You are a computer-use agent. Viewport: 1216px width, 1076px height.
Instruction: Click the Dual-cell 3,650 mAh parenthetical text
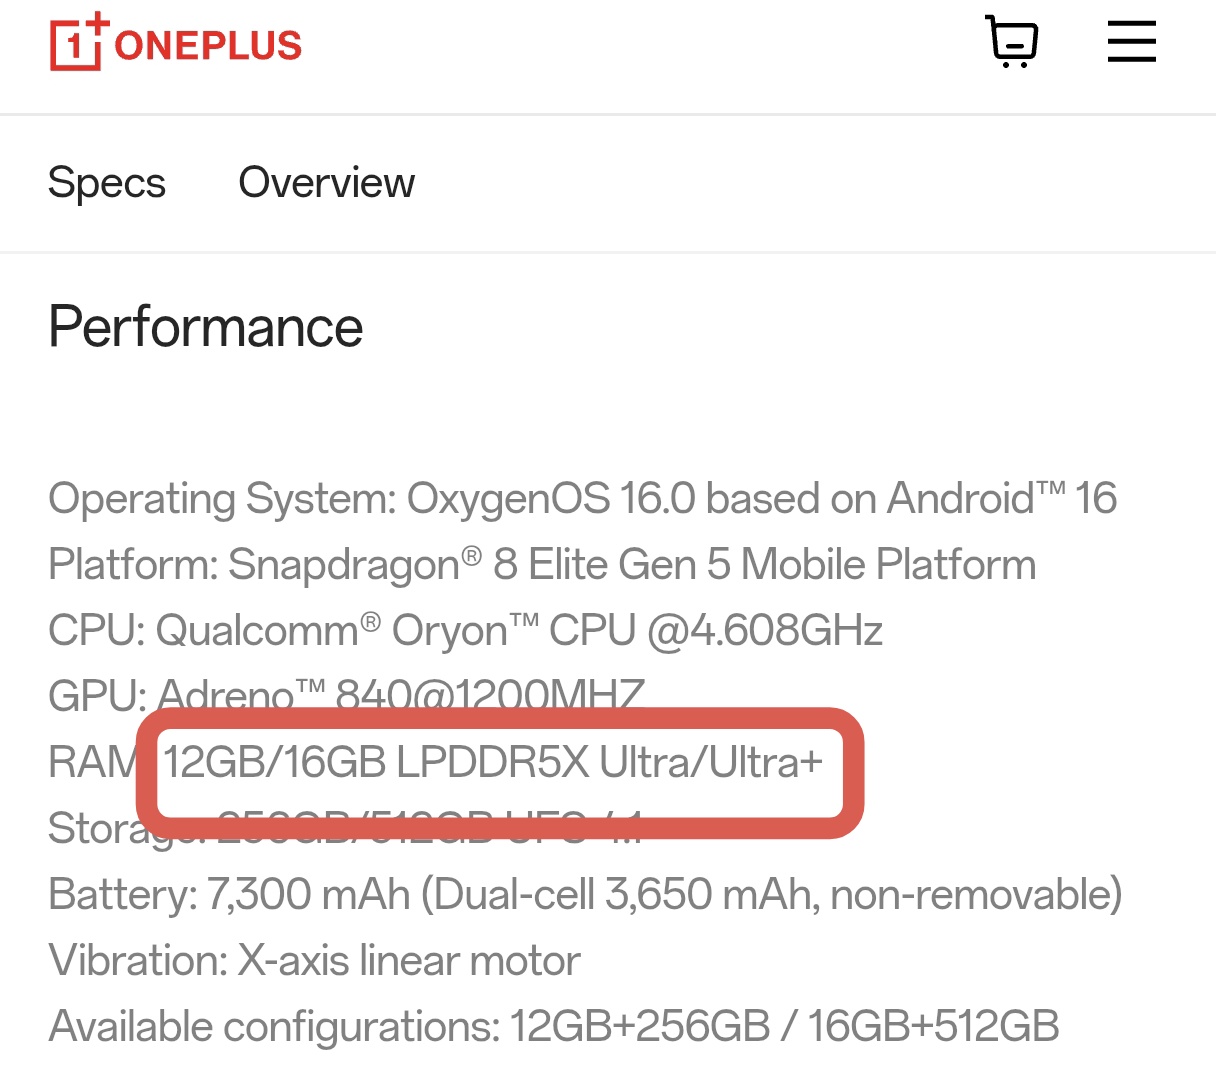[x=770, y=894]
